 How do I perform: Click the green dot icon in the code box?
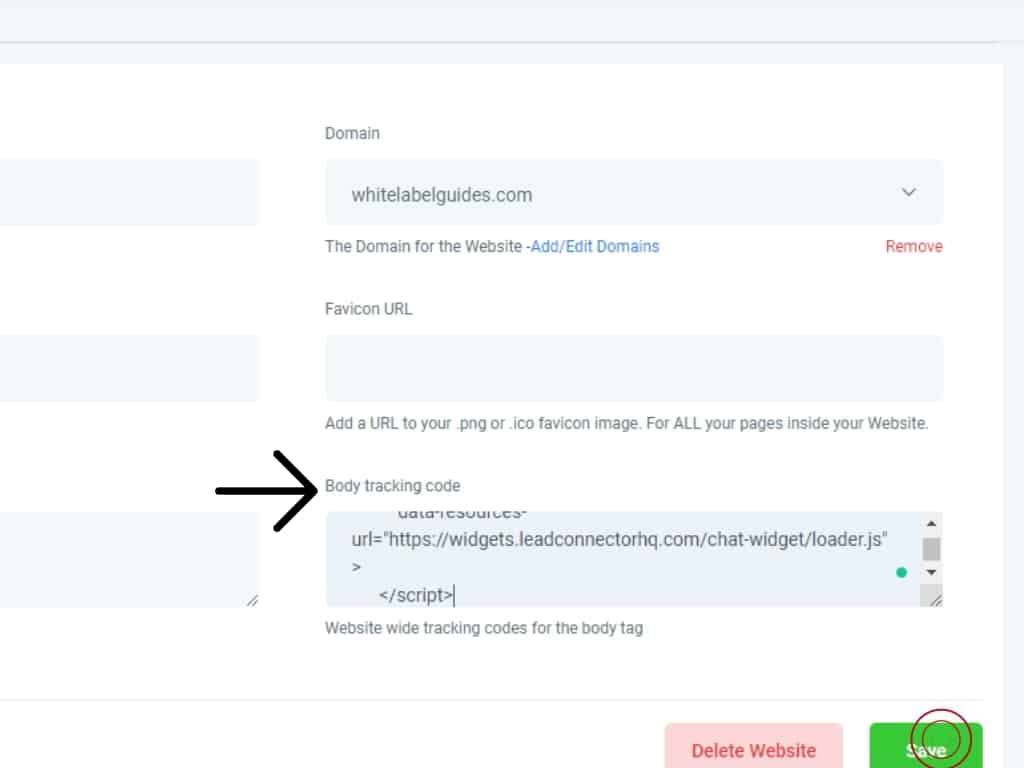click(901, 573)
